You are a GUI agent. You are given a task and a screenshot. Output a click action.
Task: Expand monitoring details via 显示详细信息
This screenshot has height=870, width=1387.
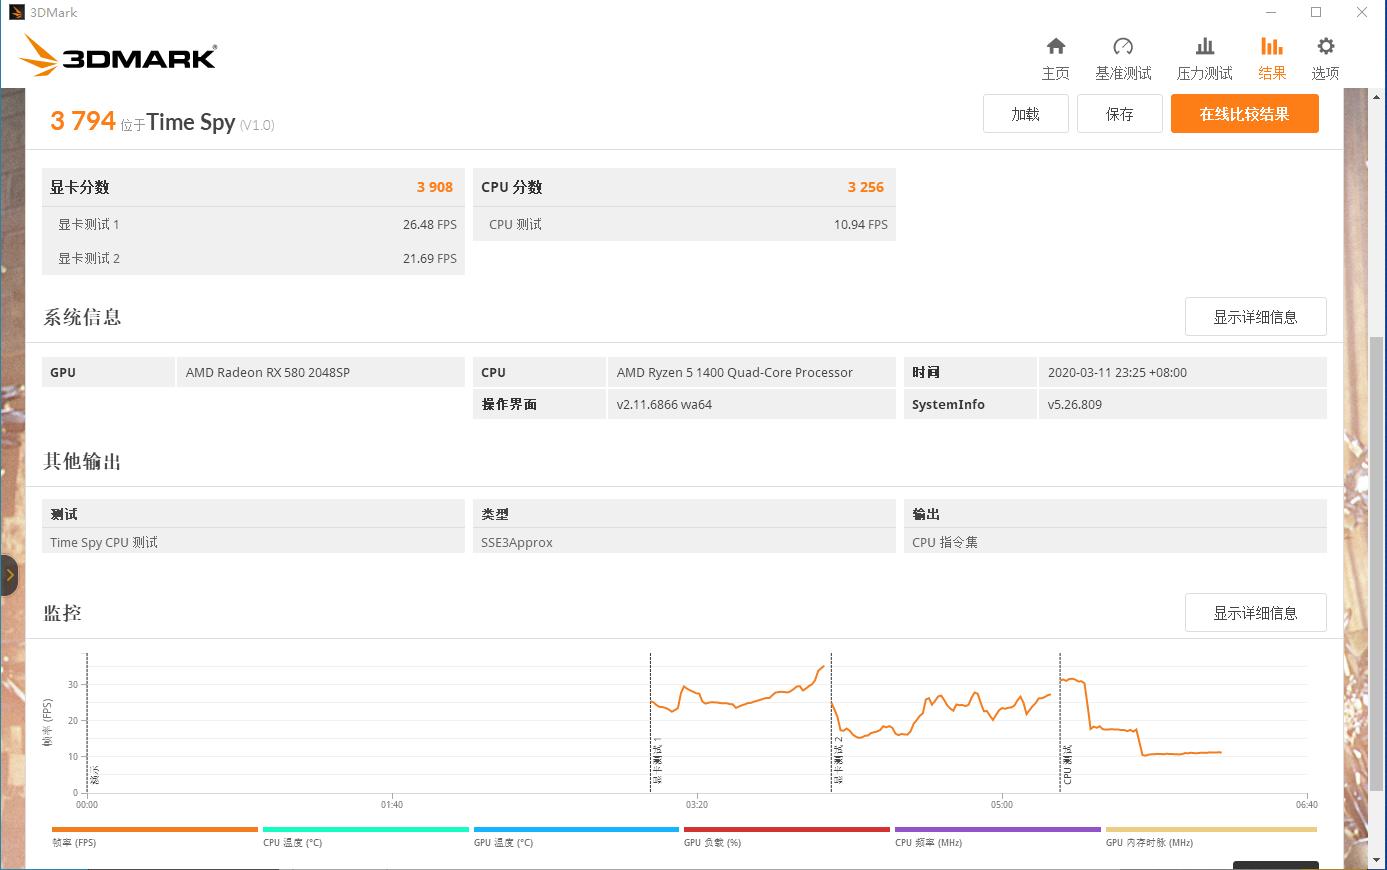tap(1255, 612)
